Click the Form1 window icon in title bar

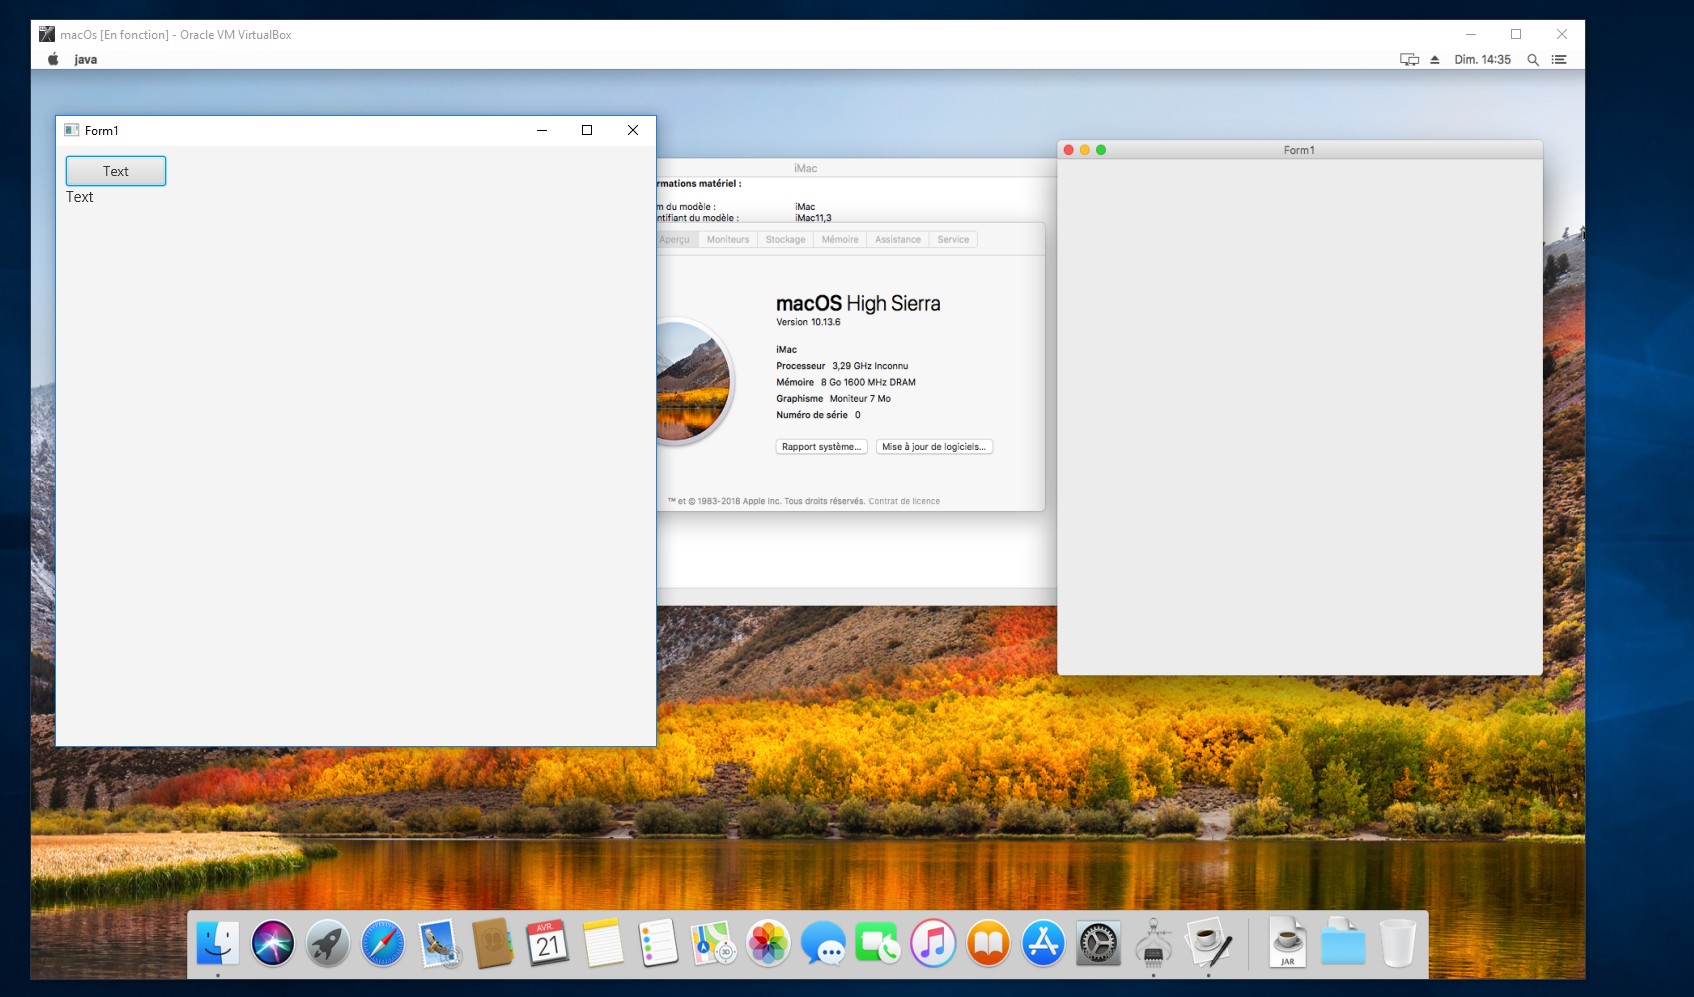(x=71, y=130)
